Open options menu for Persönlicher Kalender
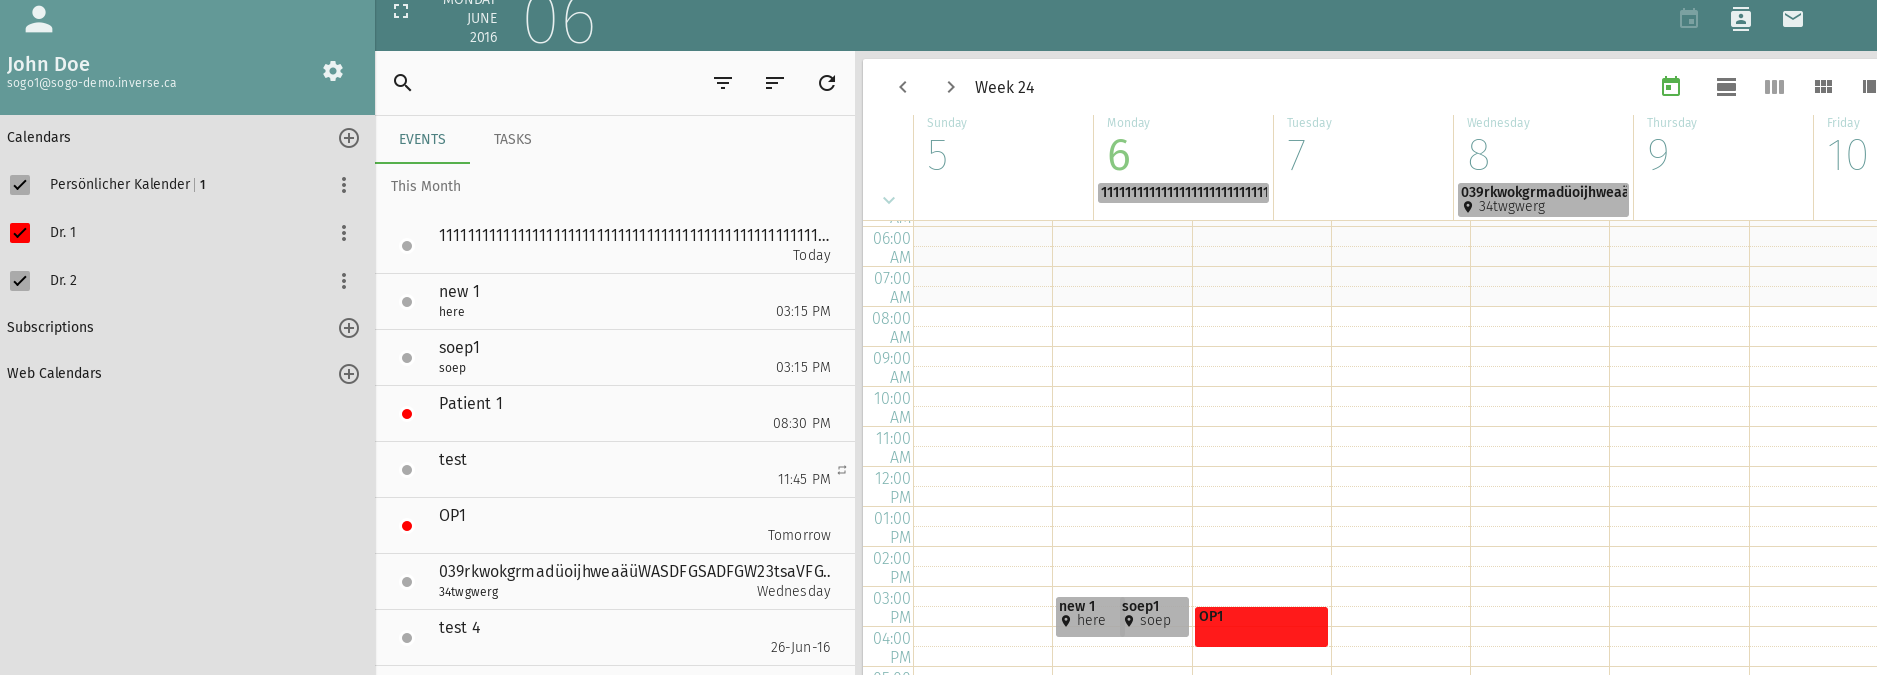The height and width of the screenshot is (675, 1877). [x=344, y=185]
